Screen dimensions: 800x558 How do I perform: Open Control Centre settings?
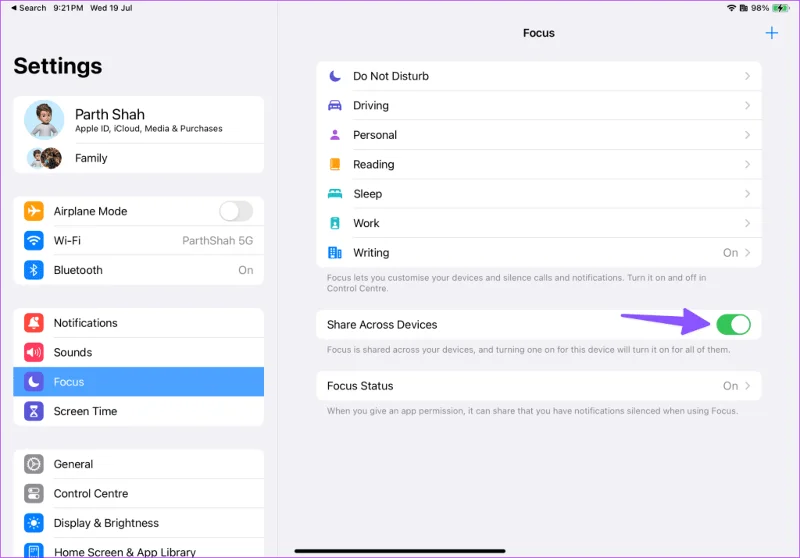coord(138,494)
